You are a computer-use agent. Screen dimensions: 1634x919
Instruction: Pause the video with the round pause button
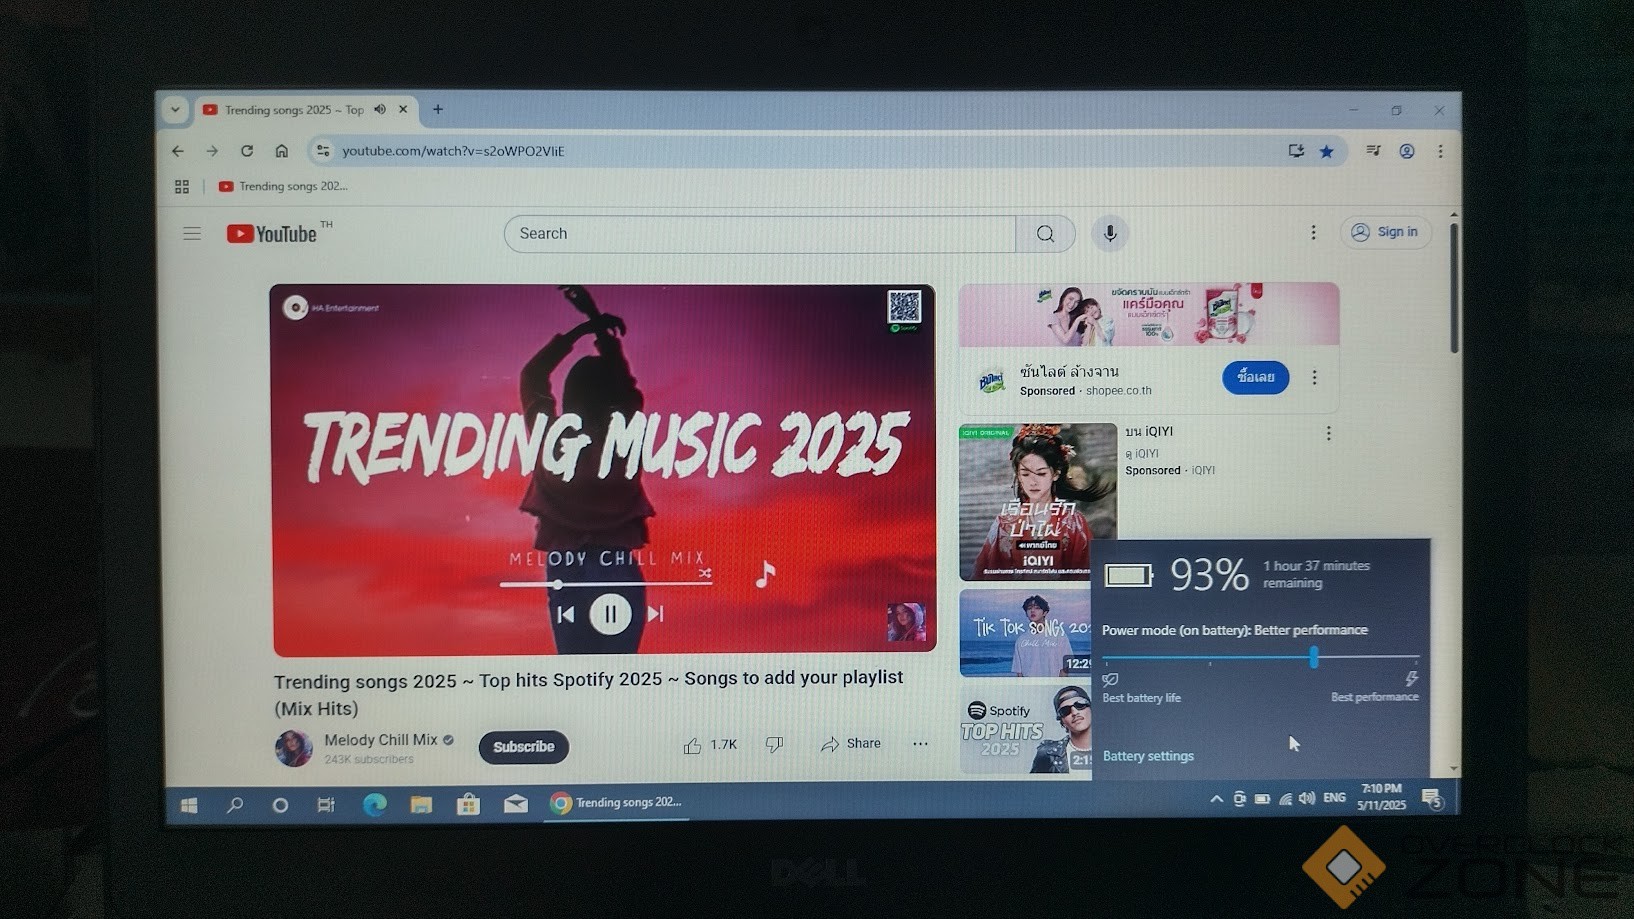tap(610, 614)
